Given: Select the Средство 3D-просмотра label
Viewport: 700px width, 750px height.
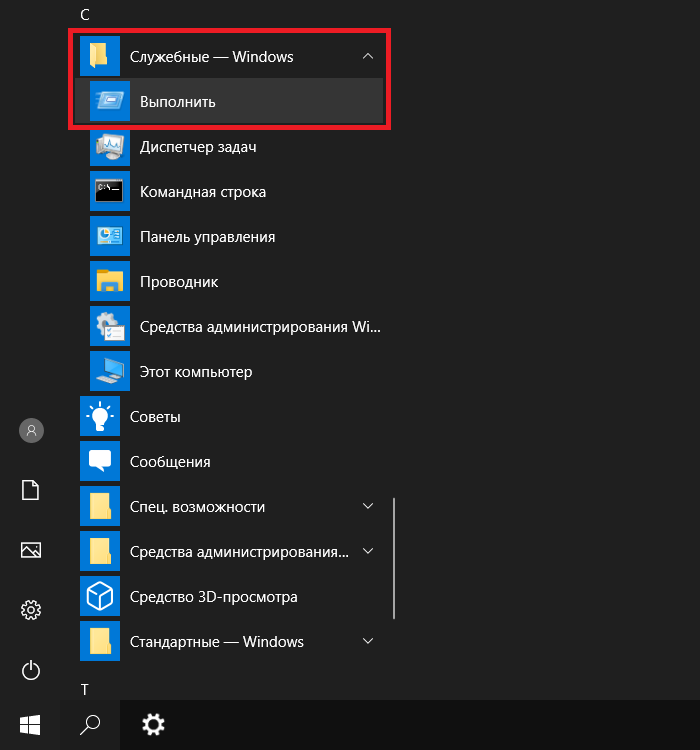Looking at the screenshot, I should point(213,597).
